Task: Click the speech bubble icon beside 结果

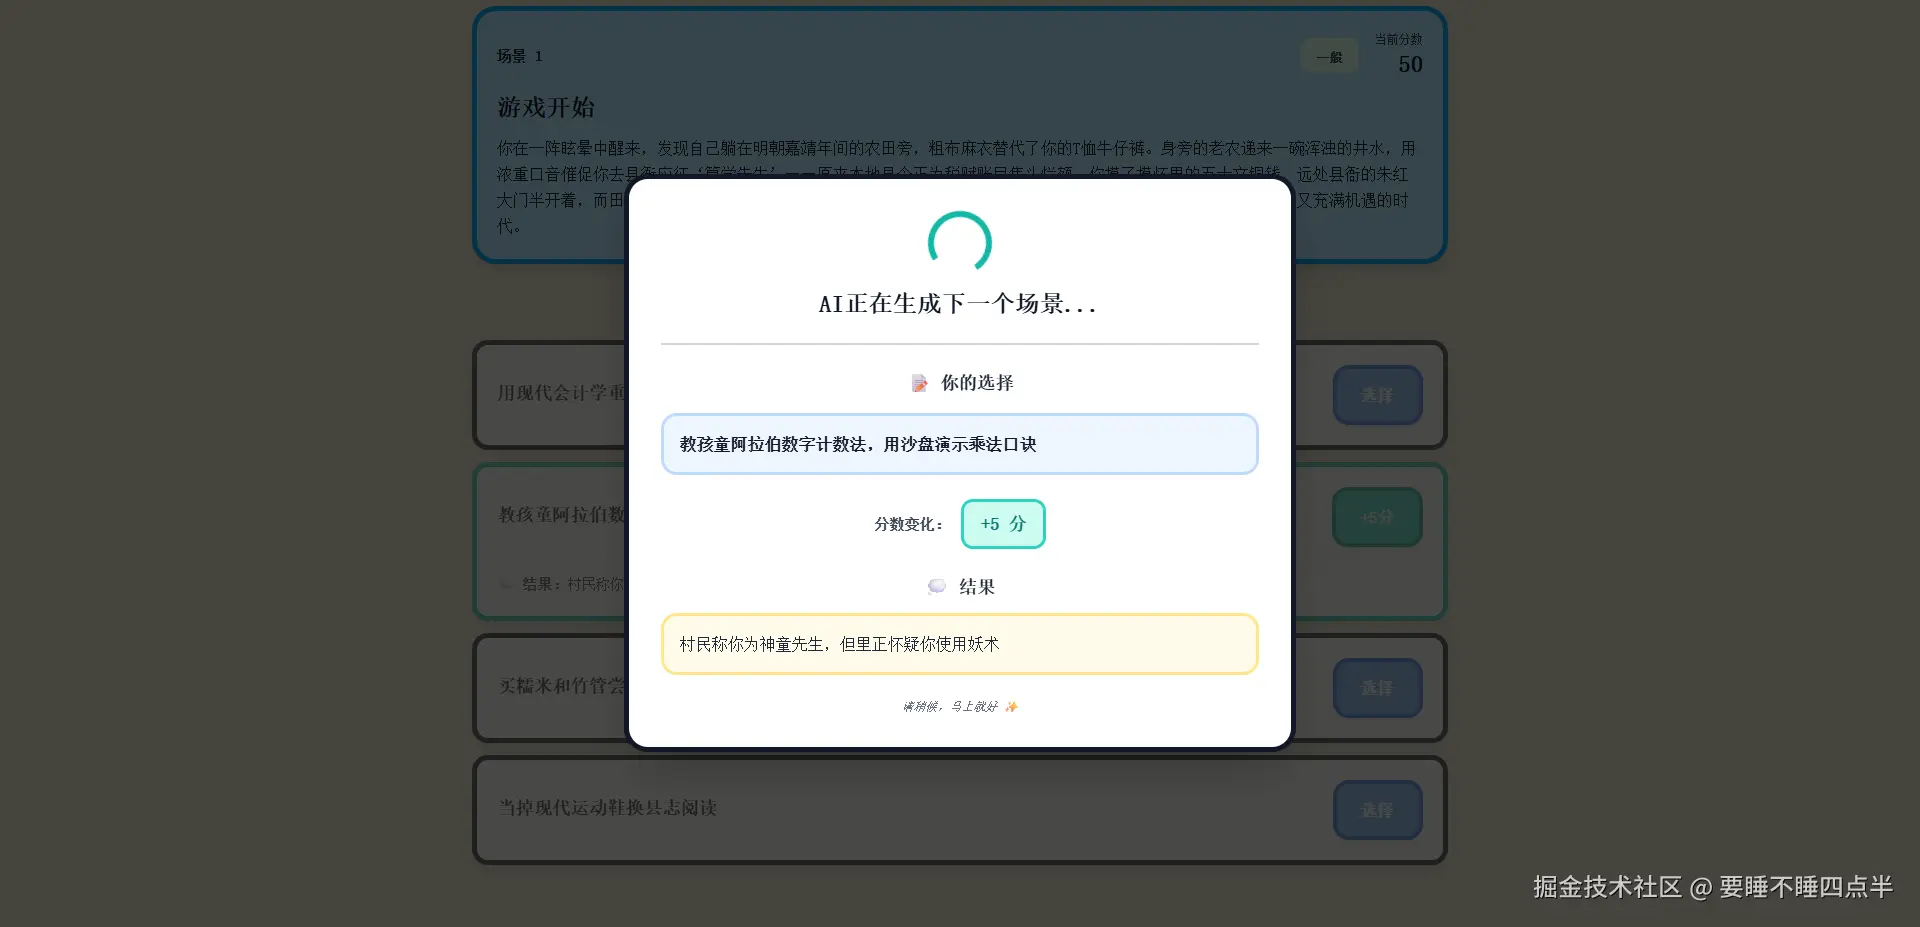Action: [x=936, y=587]
